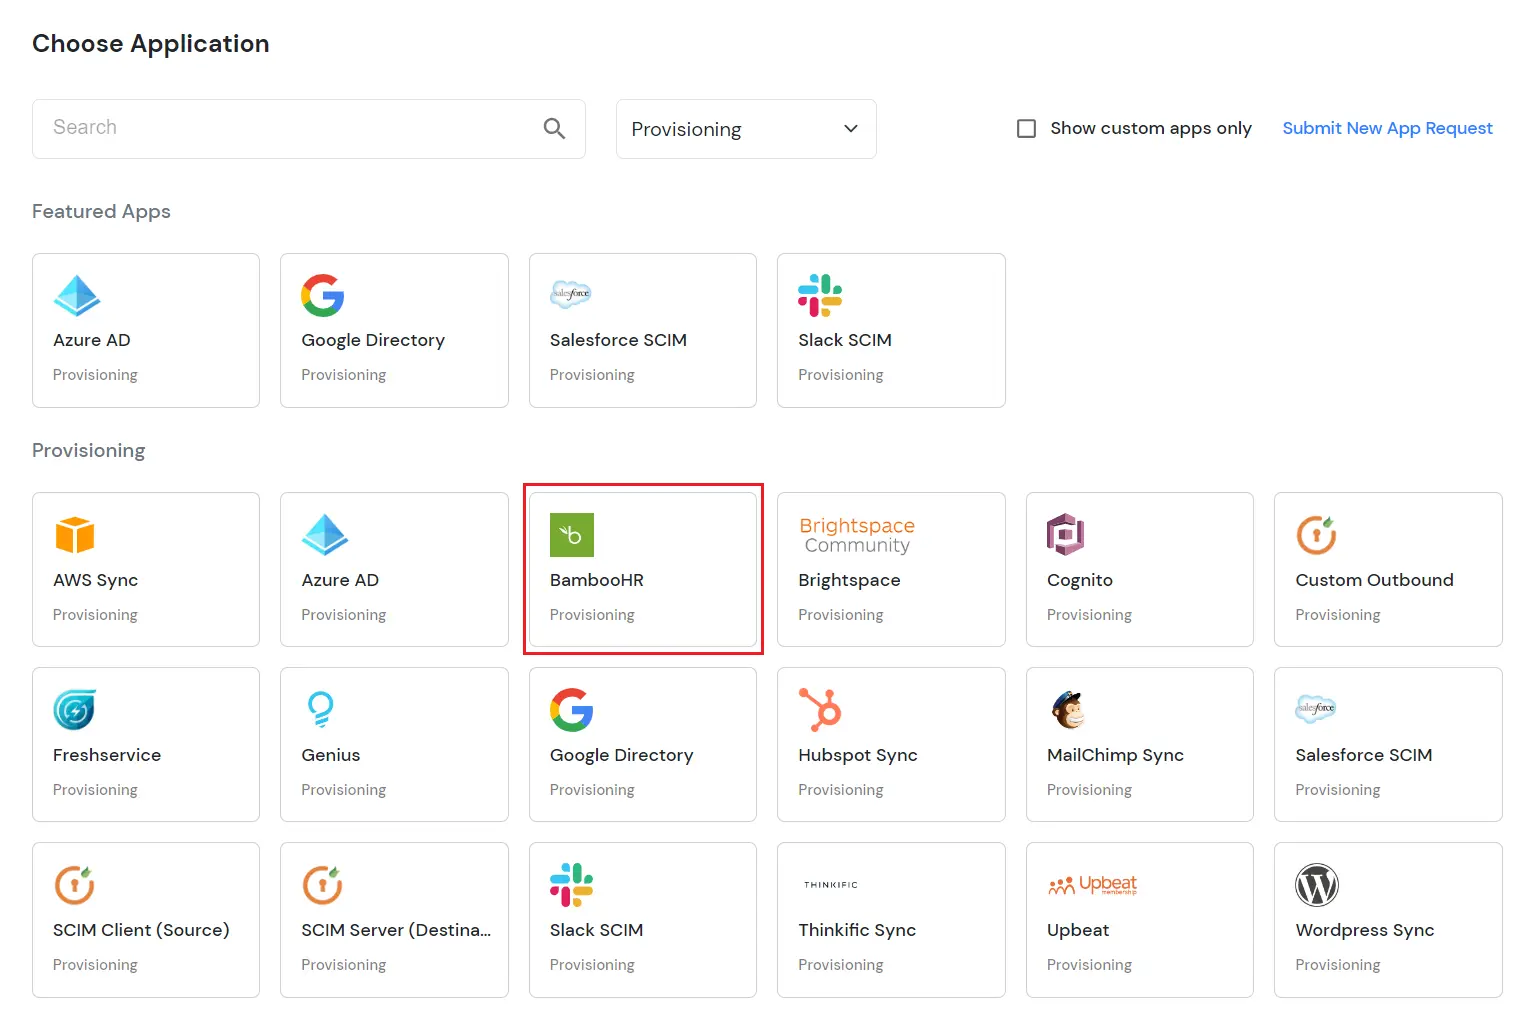This screenshot has height=1012, width=1537.
Task: Click Provisioning label under Freshservice
Action: tap(95, 790)
